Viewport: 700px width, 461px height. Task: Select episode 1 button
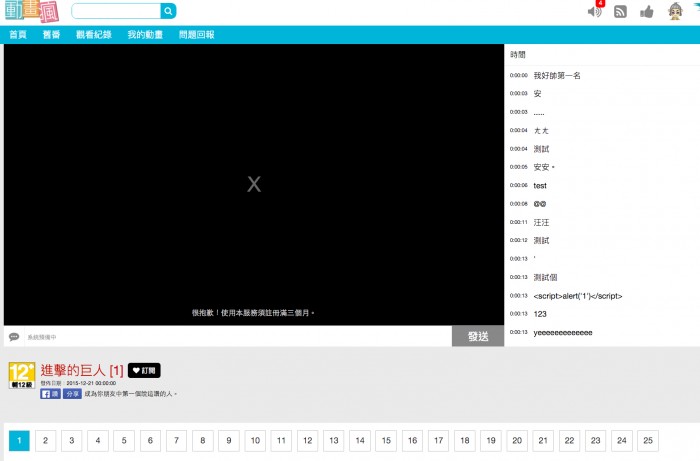19,441
